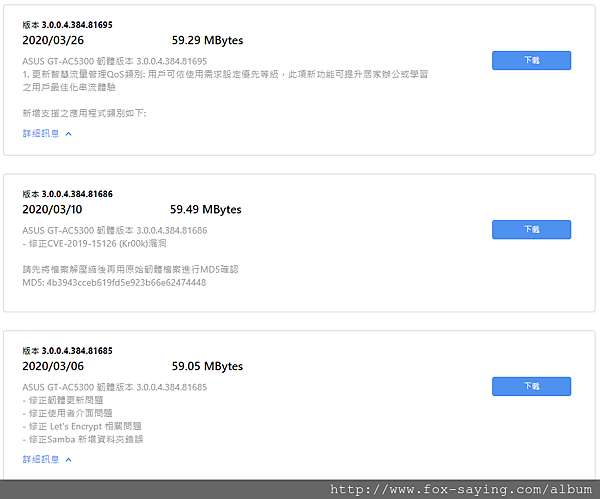Click the QoS category update note
This screenshot has width=600, height=499.
(225, 81)
